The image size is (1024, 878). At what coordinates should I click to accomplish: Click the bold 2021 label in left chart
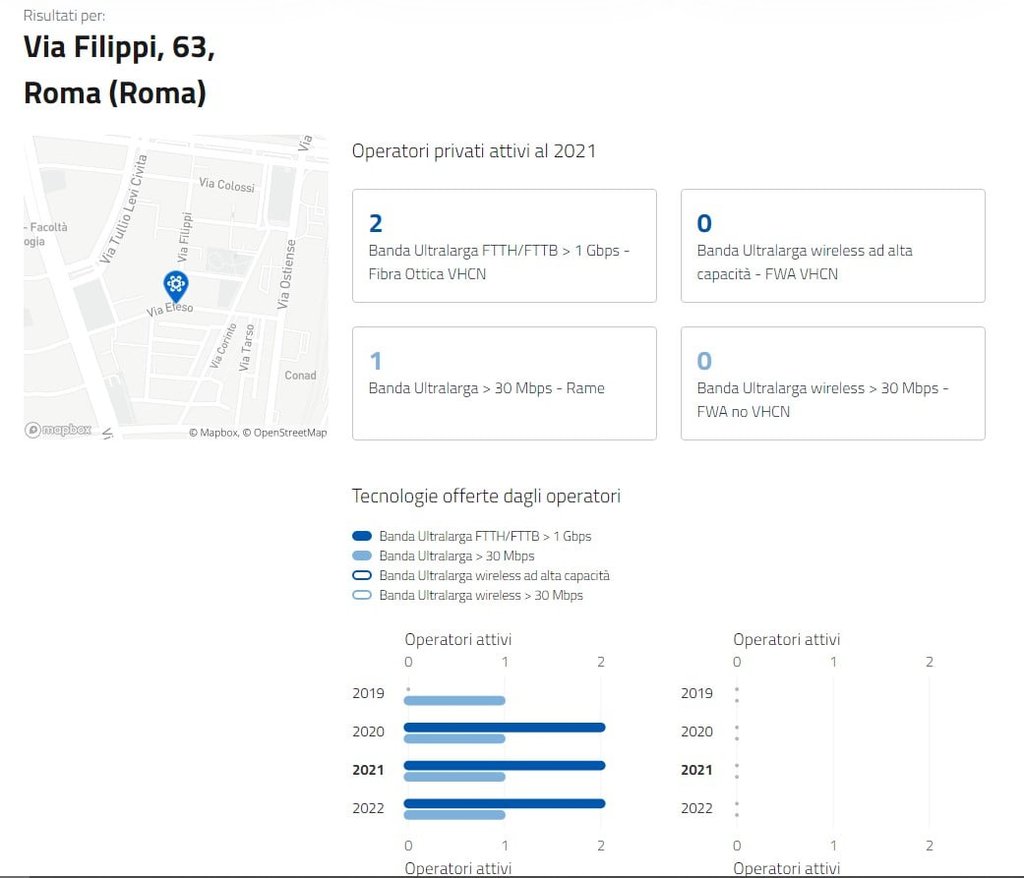[368, 770]
